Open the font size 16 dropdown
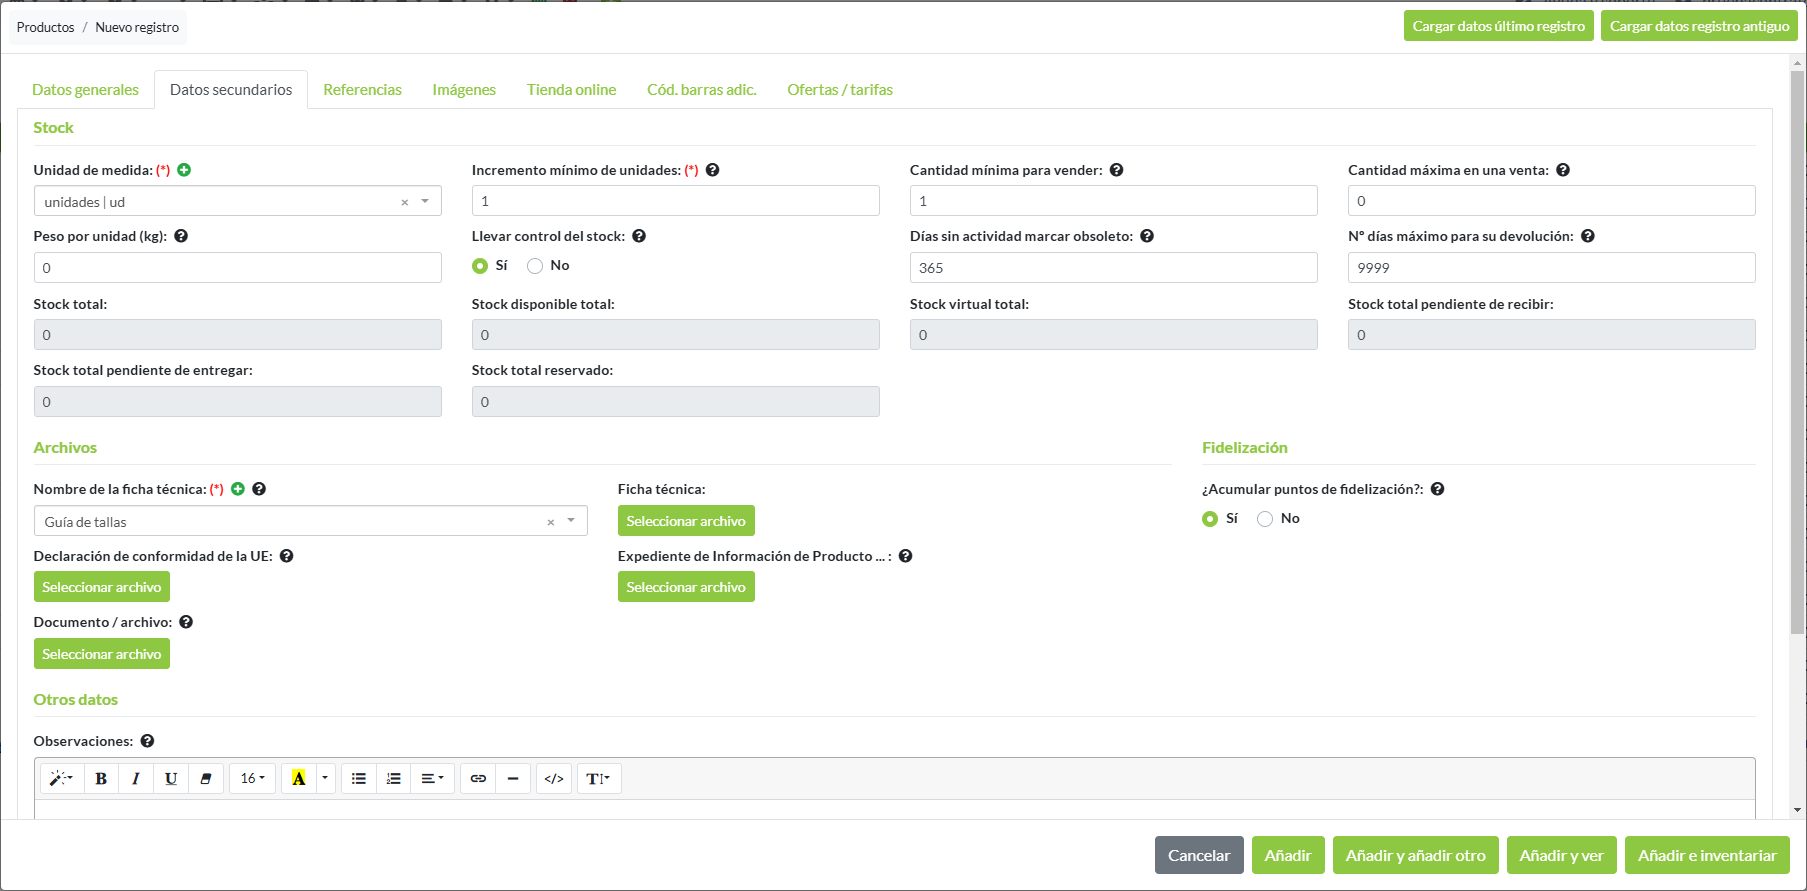 point(252,779)
